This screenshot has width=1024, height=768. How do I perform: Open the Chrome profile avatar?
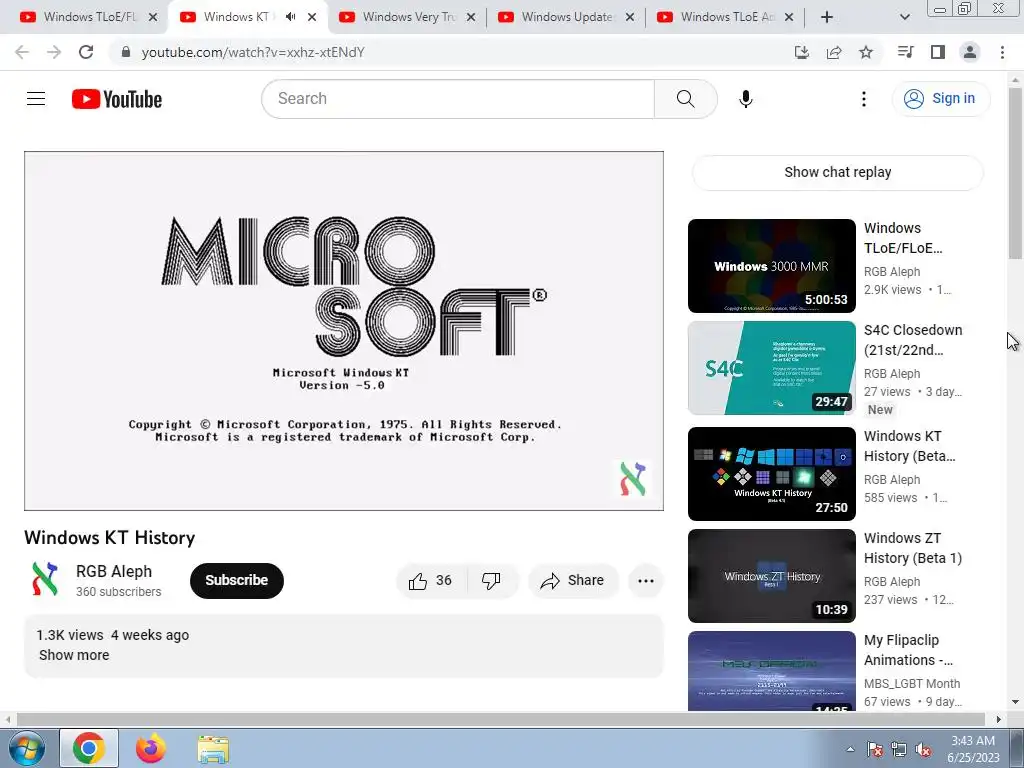click(x=970, y=52)
